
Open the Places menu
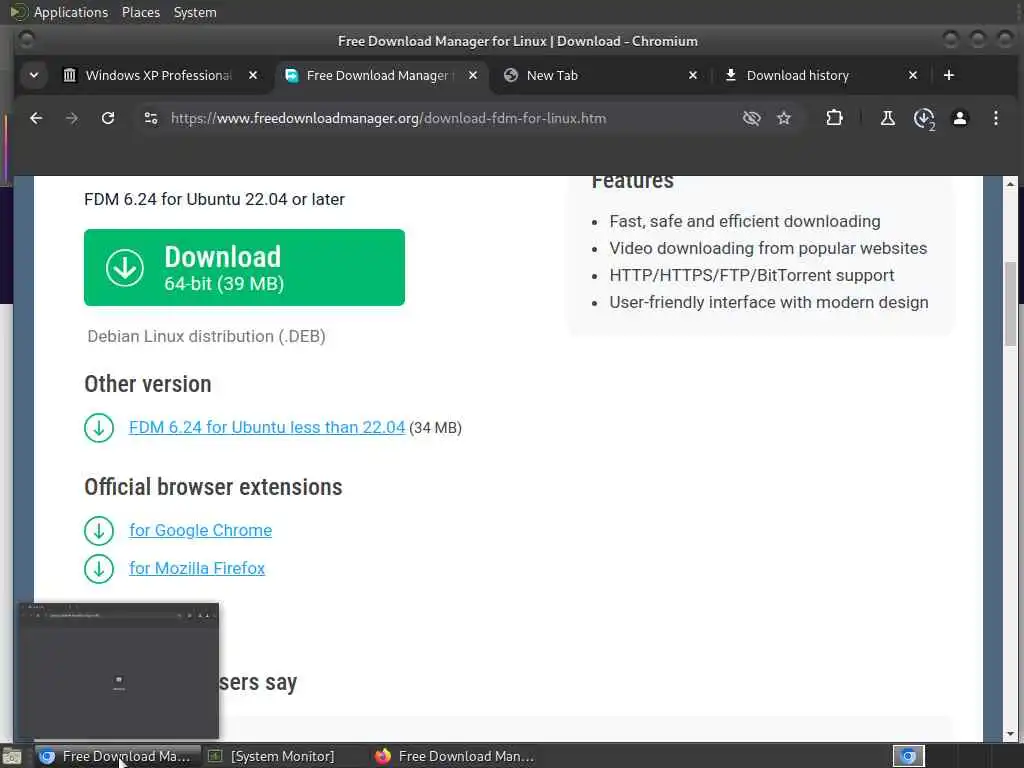[140, 12]
